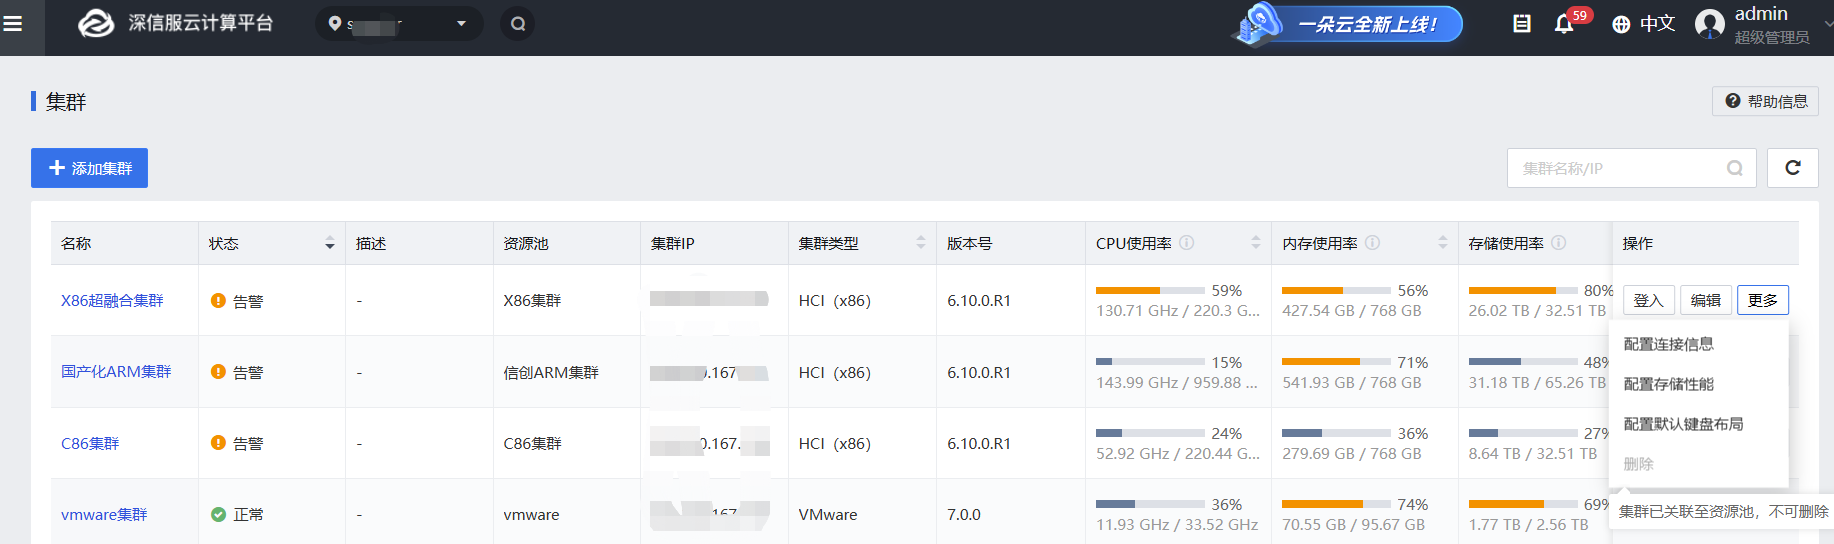Open the 状态 column filter dropdown
Screen dimensions: 1834x544
click(330, 244)
